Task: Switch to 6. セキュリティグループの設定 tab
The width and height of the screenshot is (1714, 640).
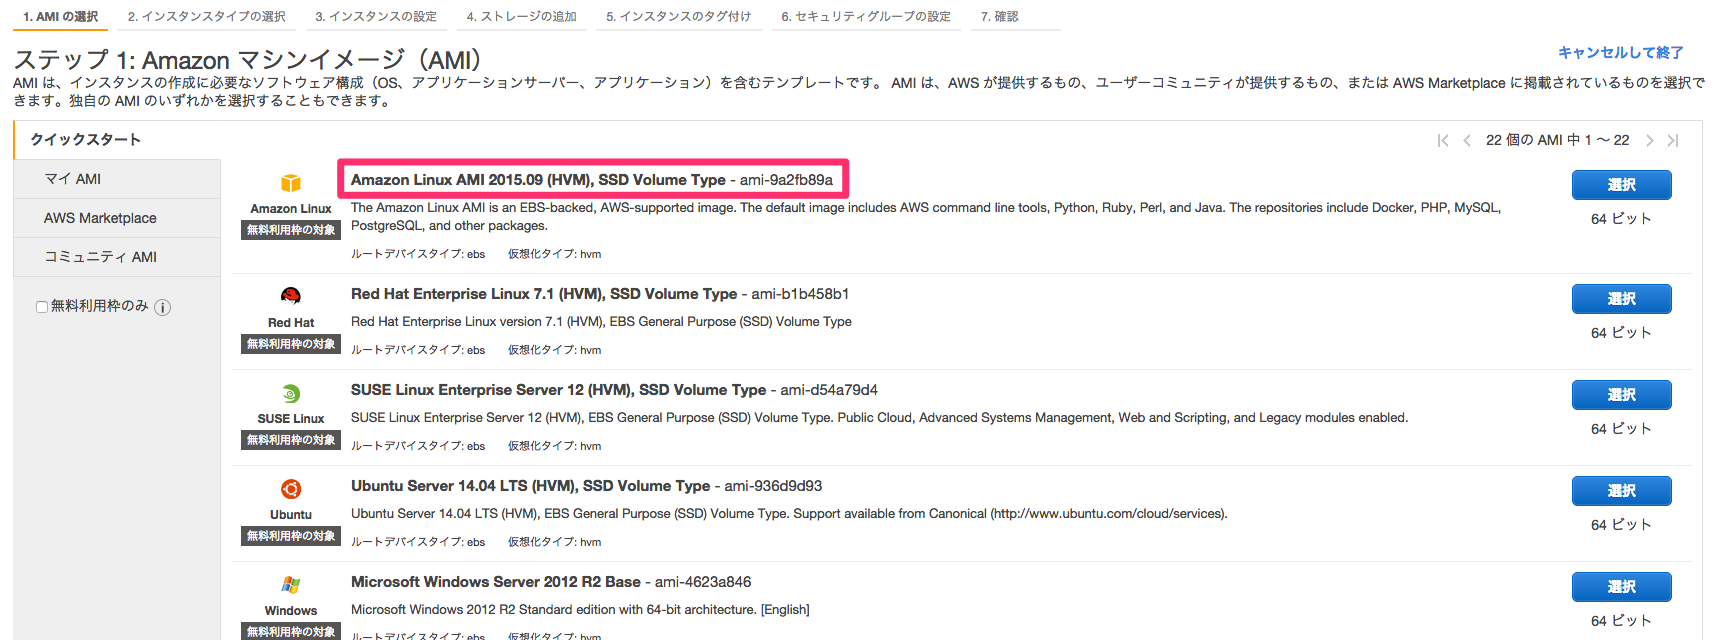Action: point(866,17)
